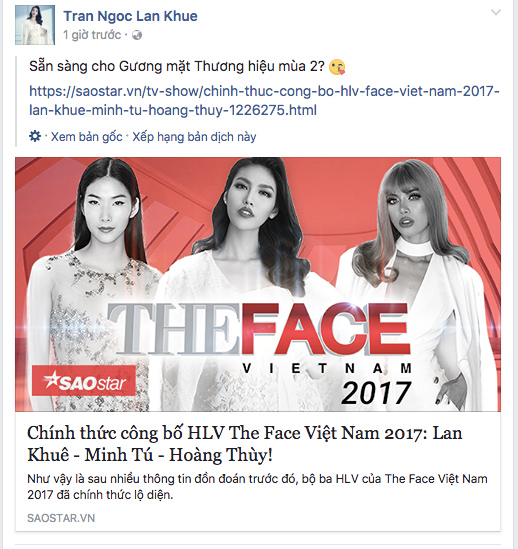The width and height of the screenshot is (518, 549).
Task: Click the SAOSTAR.VN source domain label
Action: pyautogui.click(x=61, y=518)
